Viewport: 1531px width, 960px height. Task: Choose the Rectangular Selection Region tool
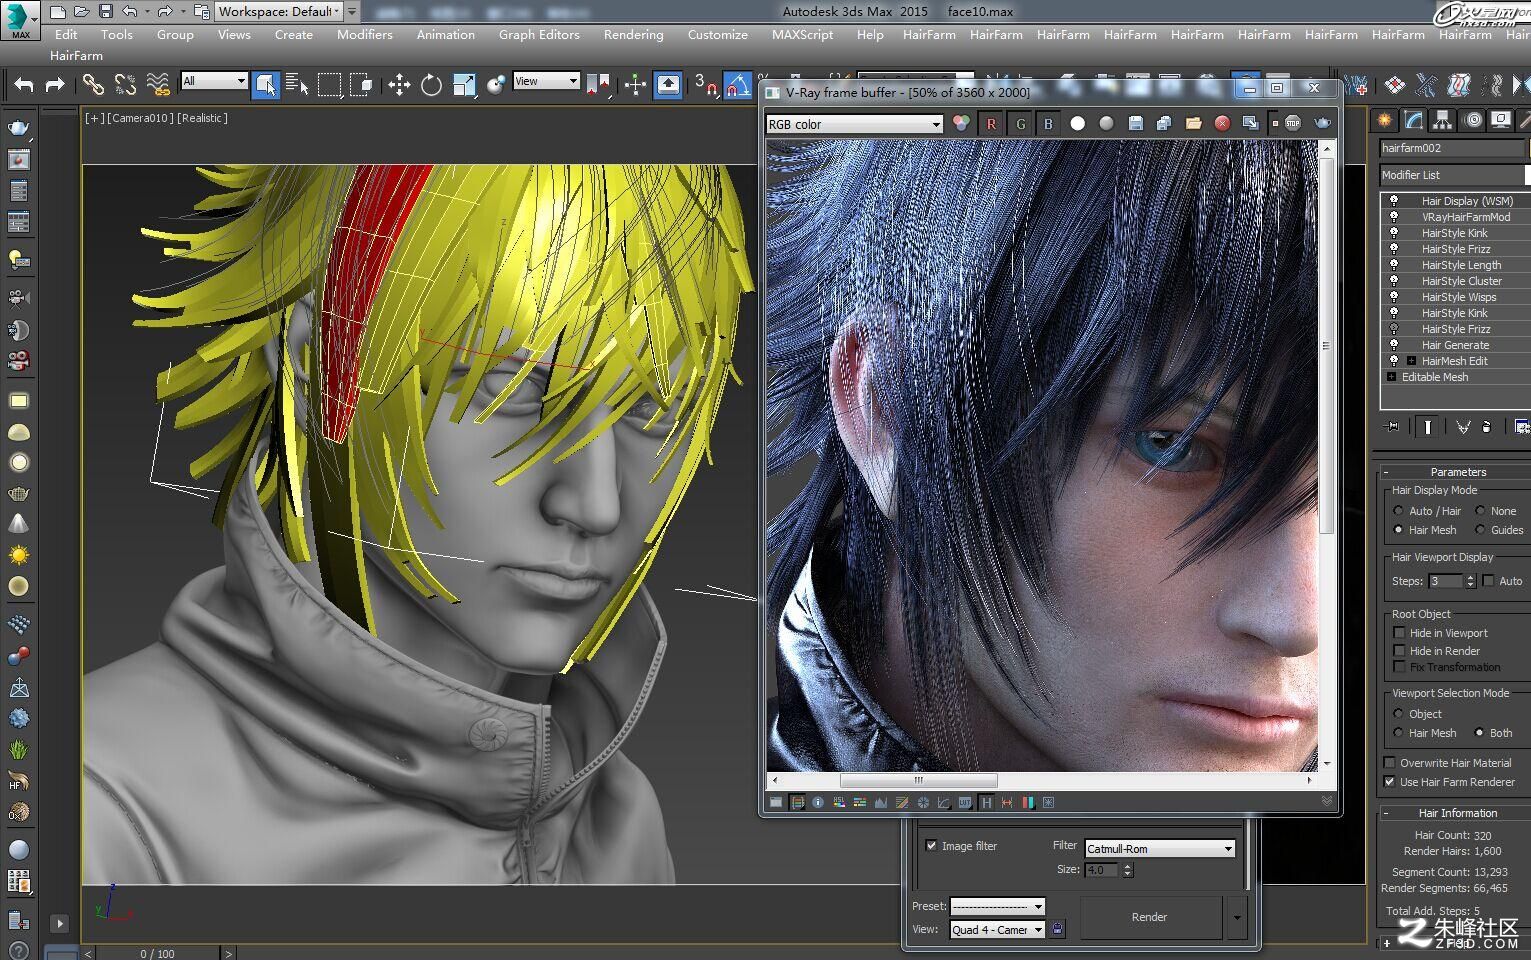pyautogui.click(x=329, y=85)
